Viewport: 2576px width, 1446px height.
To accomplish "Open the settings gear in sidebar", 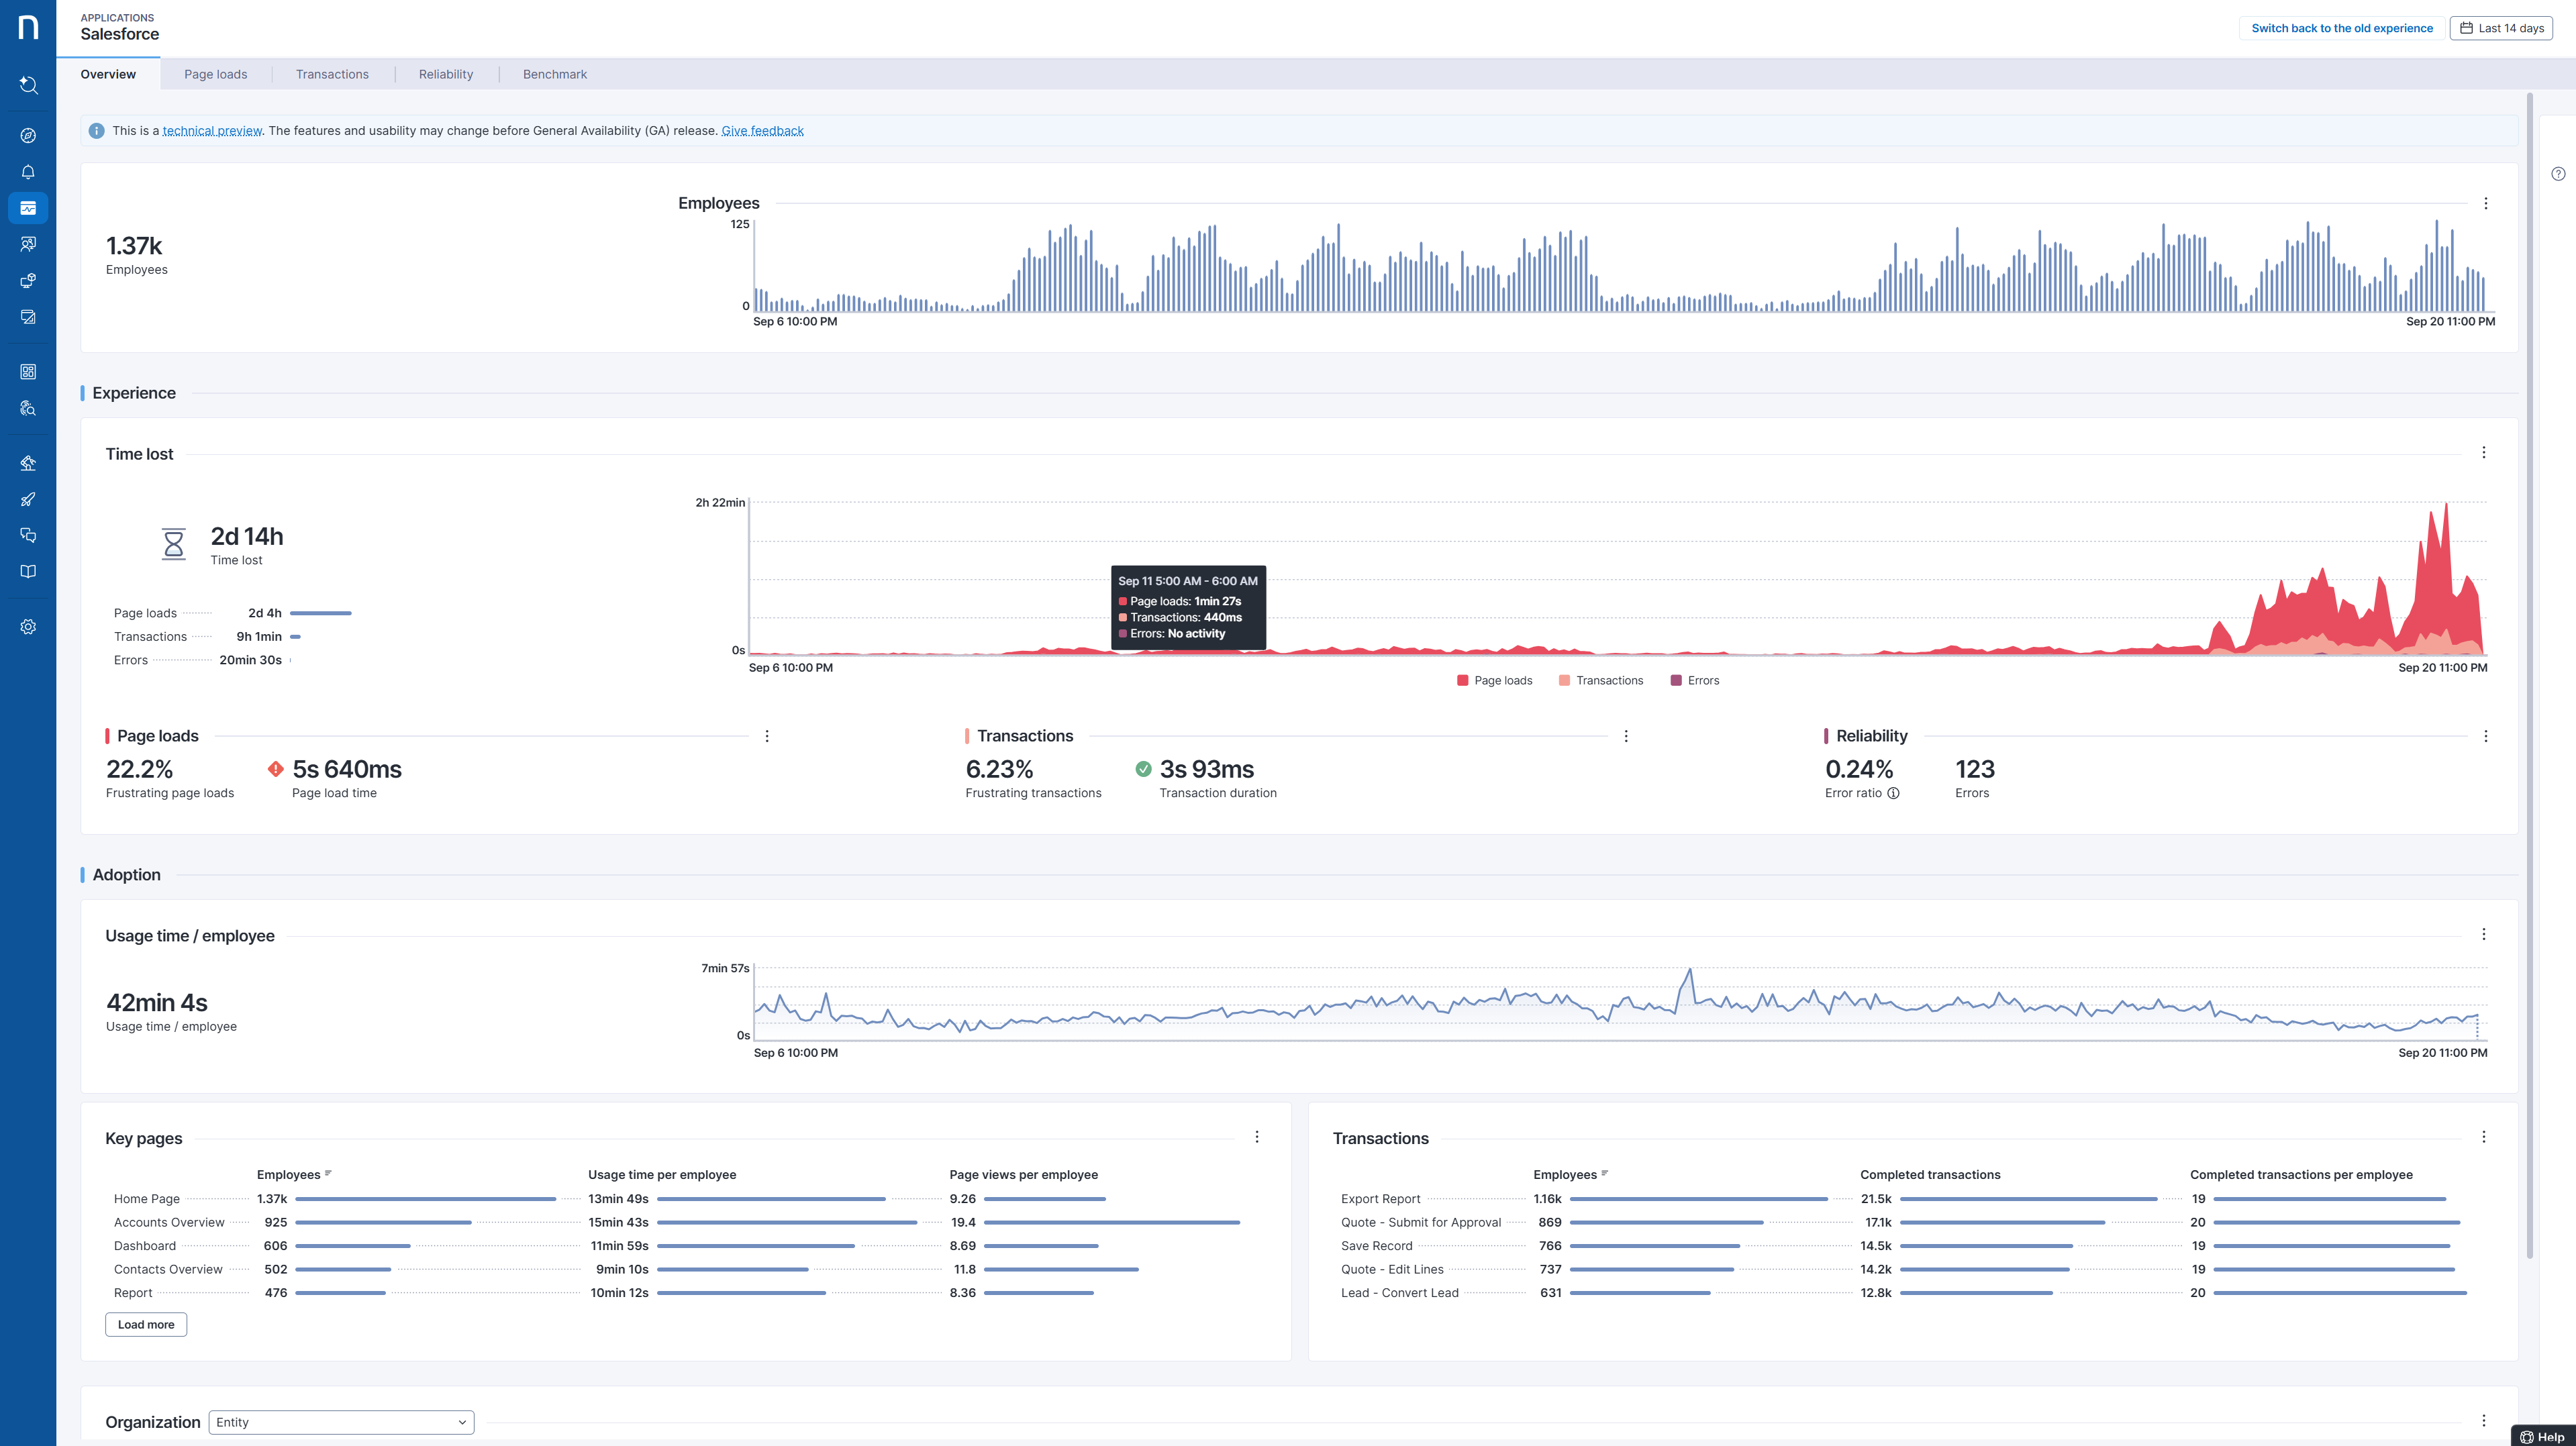I will 28,627.
